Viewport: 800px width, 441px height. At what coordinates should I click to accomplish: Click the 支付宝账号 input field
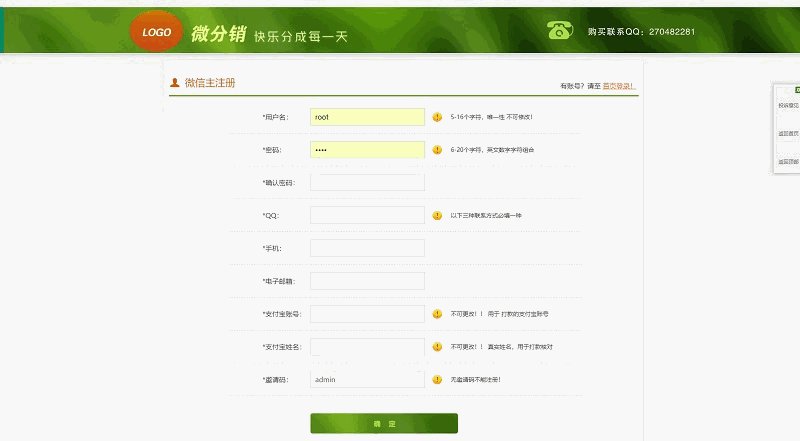click(367, 314)
